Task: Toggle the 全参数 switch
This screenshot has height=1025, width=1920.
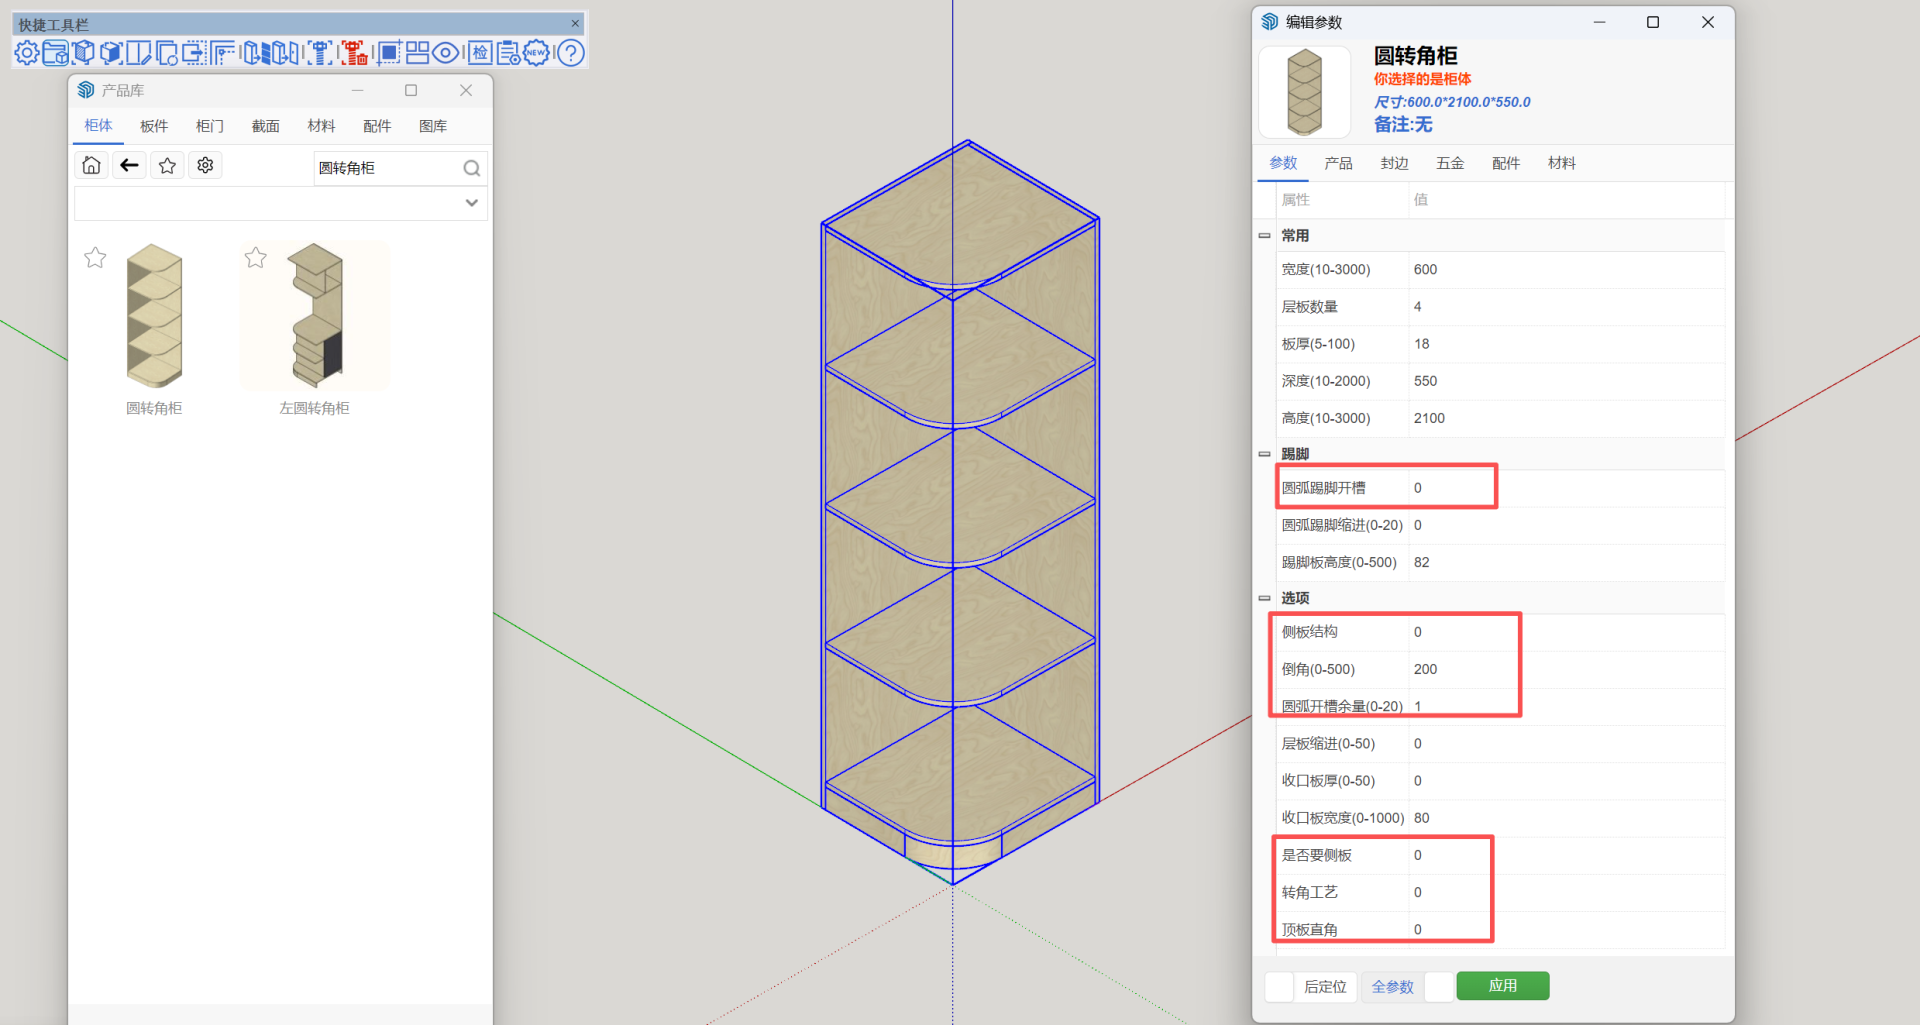Action: pyautogui.click(x=1438, y=987)
